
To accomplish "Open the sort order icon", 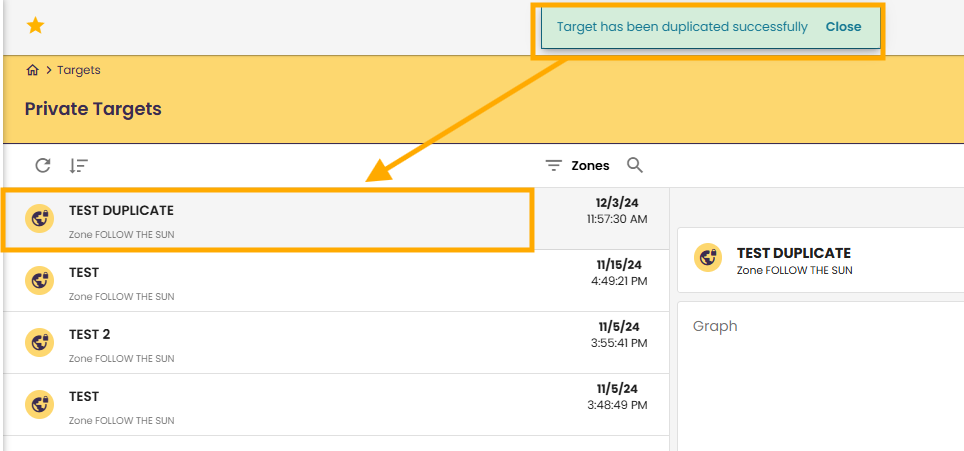I will (x=78, y=166).
